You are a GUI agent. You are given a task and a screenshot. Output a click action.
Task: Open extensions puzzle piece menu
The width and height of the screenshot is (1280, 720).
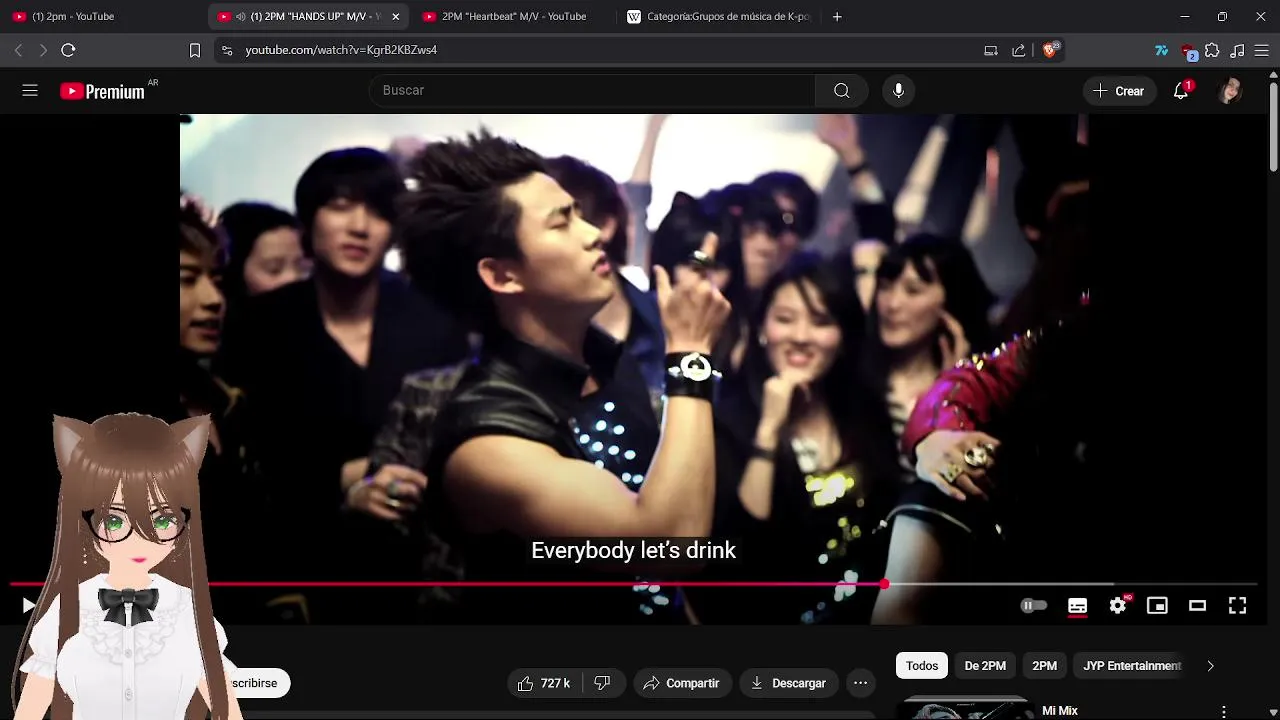[1212, 50]
